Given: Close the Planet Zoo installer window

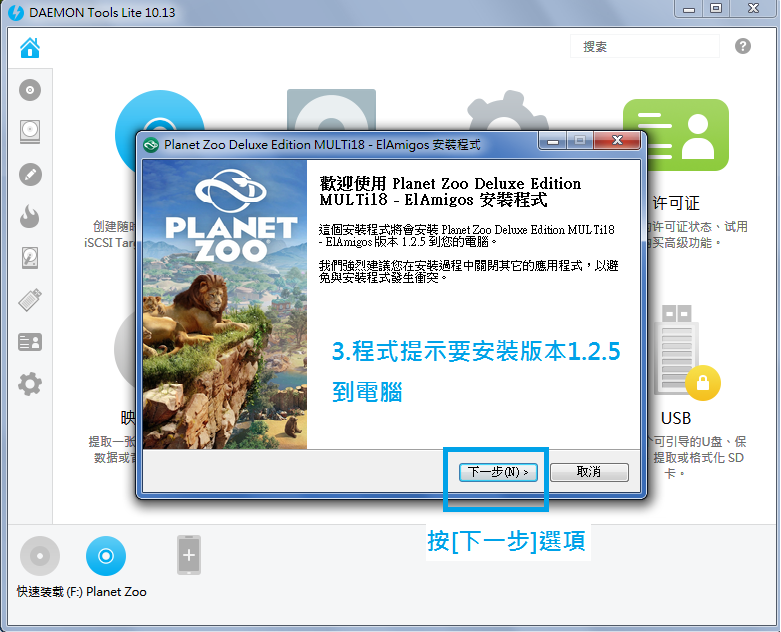Looking at the screenshot, I should tap(617, 140).
